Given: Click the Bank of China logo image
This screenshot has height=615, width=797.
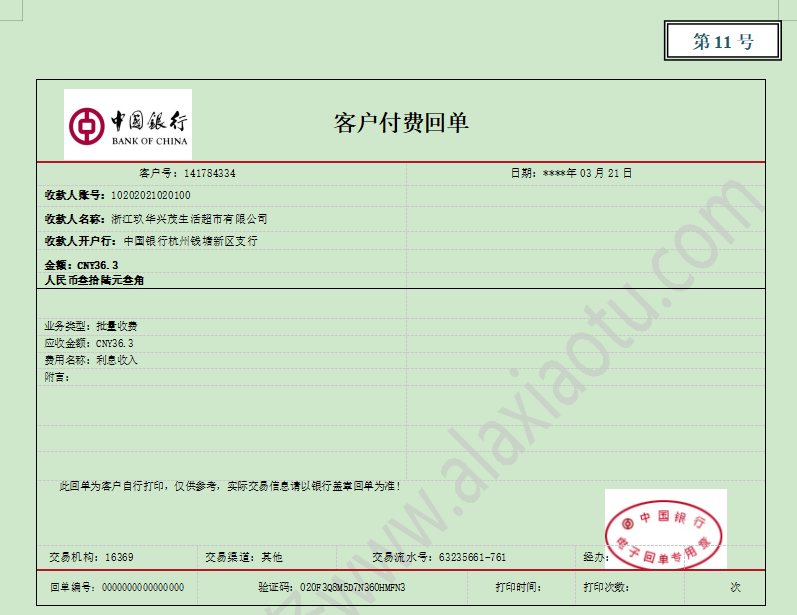Looking at the screenshot, I should point(128,124).
